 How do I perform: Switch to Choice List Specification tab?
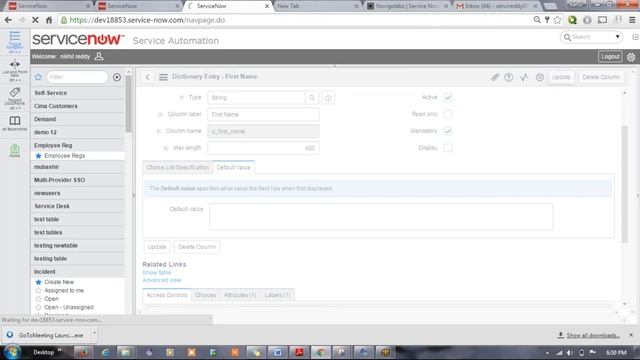178,167
